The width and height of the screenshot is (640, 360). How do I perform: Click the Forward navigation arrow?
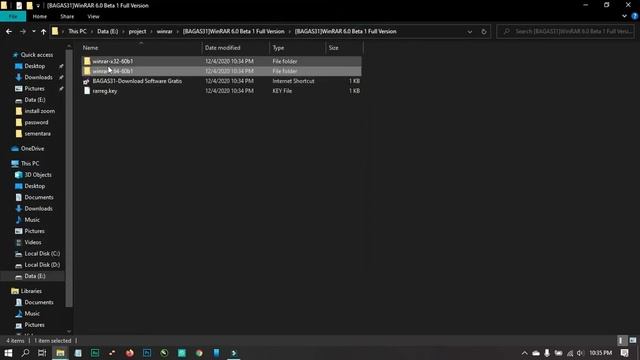pos(23,31)
